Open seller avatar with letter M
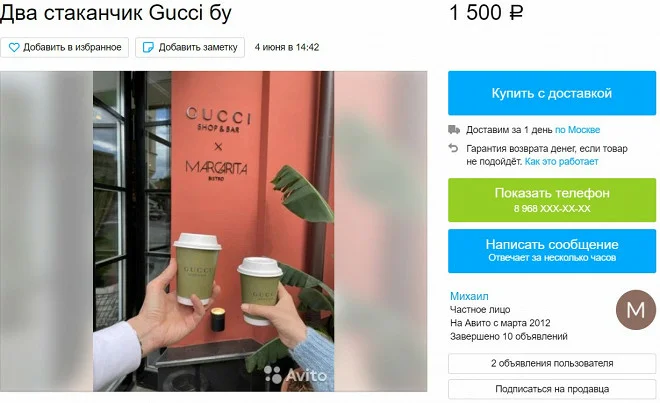The image size is (660, 403). [636, 310]
